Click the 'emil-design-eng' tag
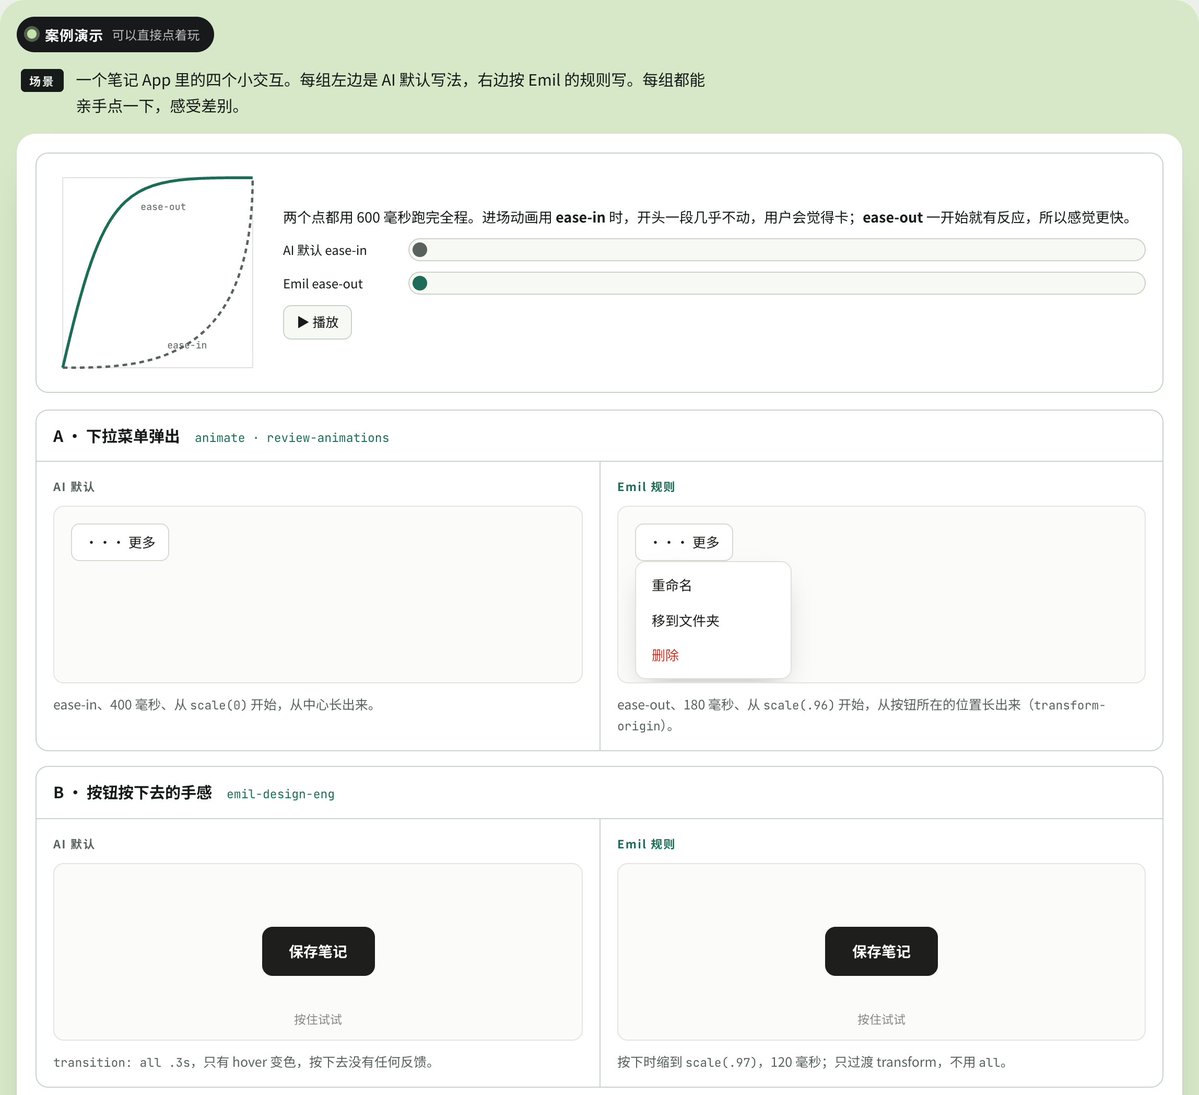This screenshot has height=1095, width=1199. click(281, 794)
